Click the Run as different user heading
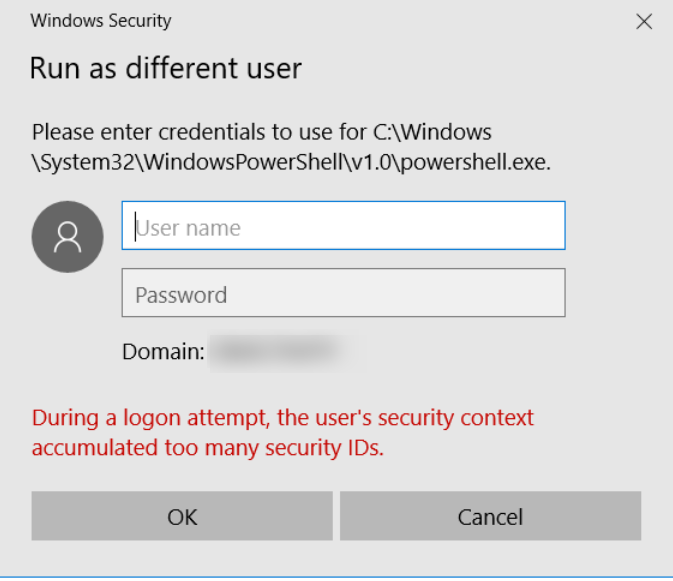Screen dimensions: 673x581 coord(166,68)
